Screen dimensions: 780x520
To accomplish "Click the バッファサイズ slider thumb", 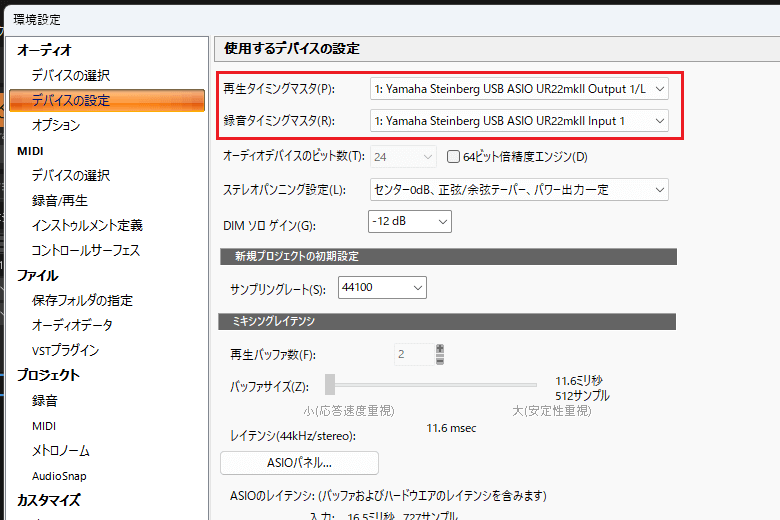I will [x=329, y=385].
